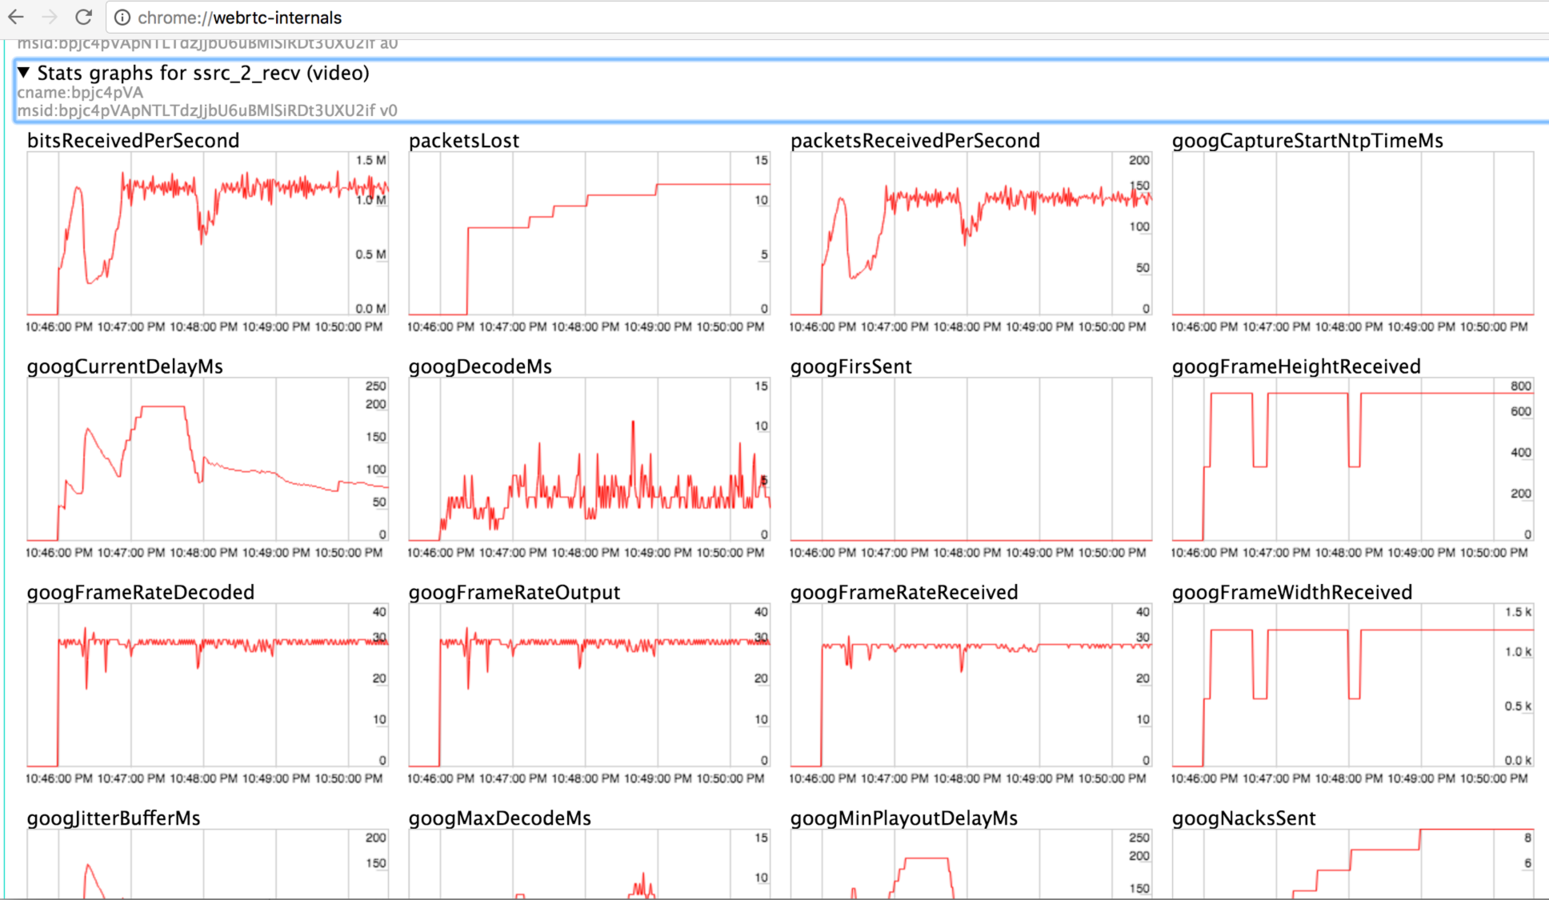This screenshot has width=1549, height=900.
Task: Click the googFrameHeightReceived graph
Action: (x=1353, y=459)
